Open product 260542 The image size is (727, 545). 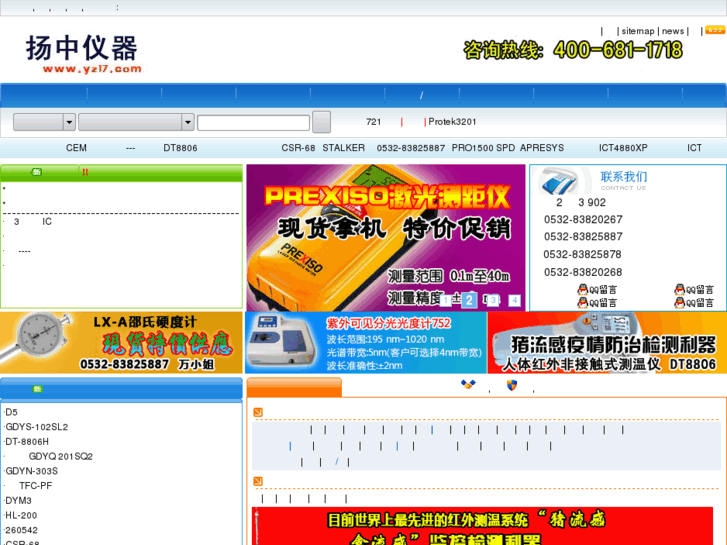coord(21,530)
